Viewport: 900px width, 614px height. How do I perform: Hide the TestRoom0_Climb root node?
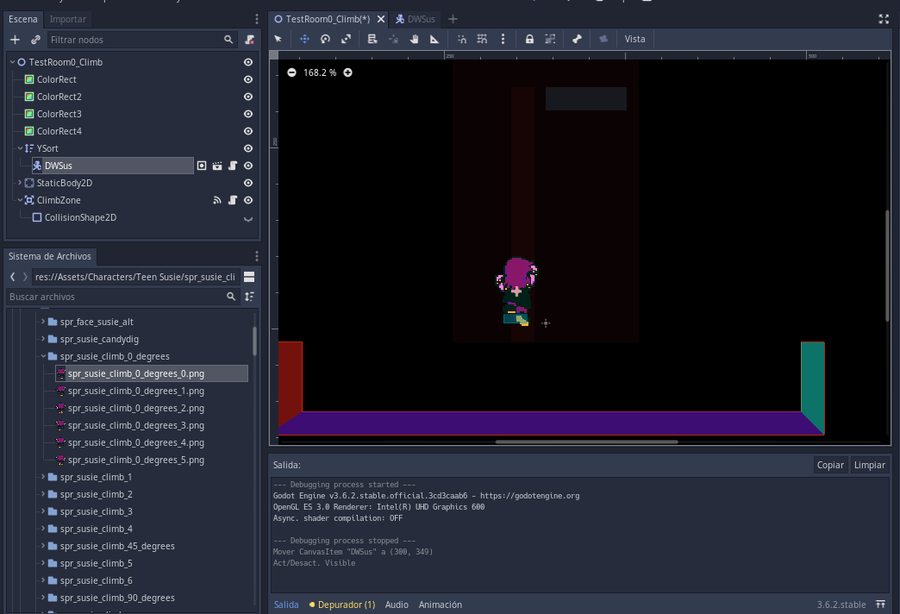(248, 62)
